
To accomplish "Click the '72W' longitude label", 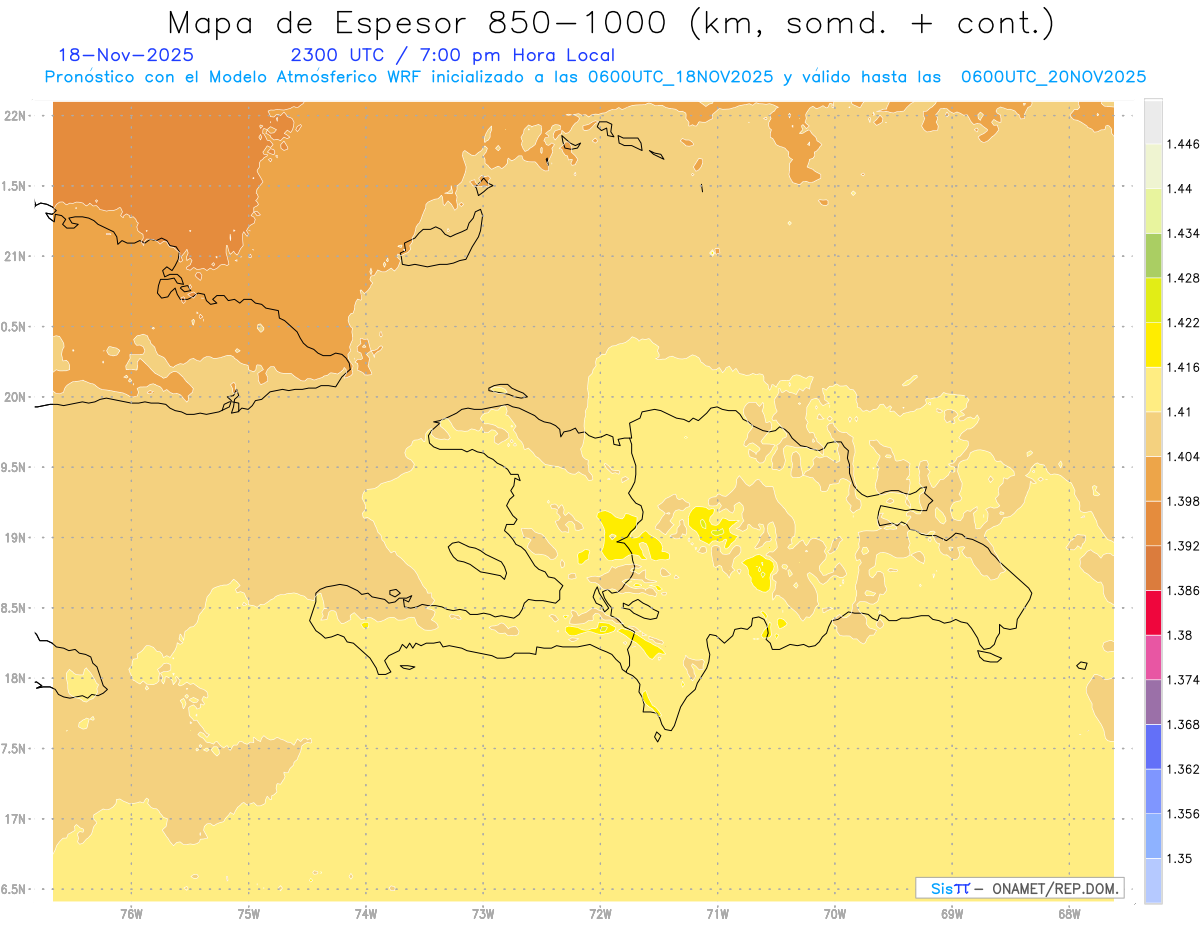I will click(600, 914).
